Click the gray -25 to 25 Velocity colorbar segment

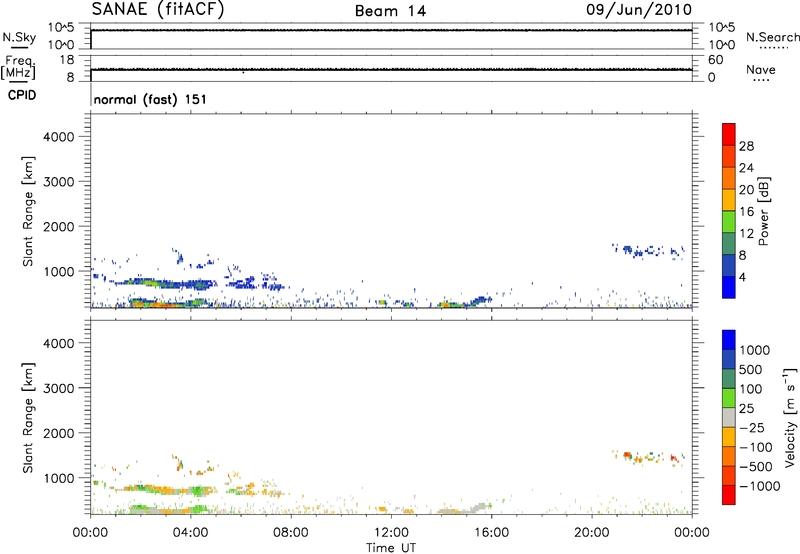pos(729,417)
